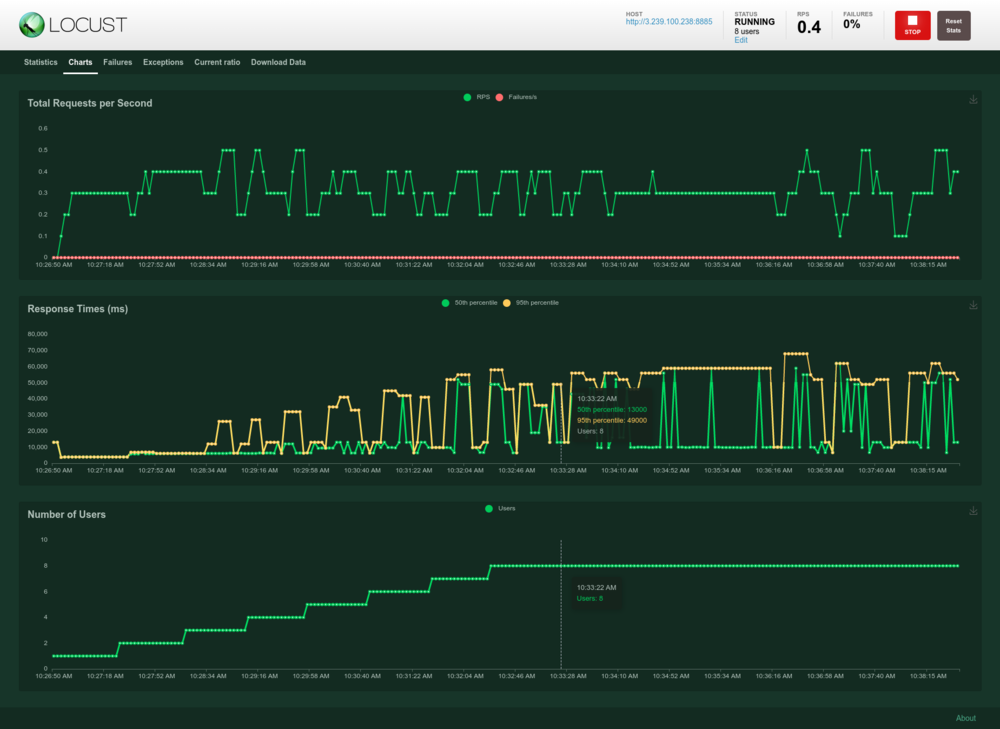Viewport: 1000px width, 729px height.
Task: Click the Locust logo icon
Action: (x=31, y=25)
